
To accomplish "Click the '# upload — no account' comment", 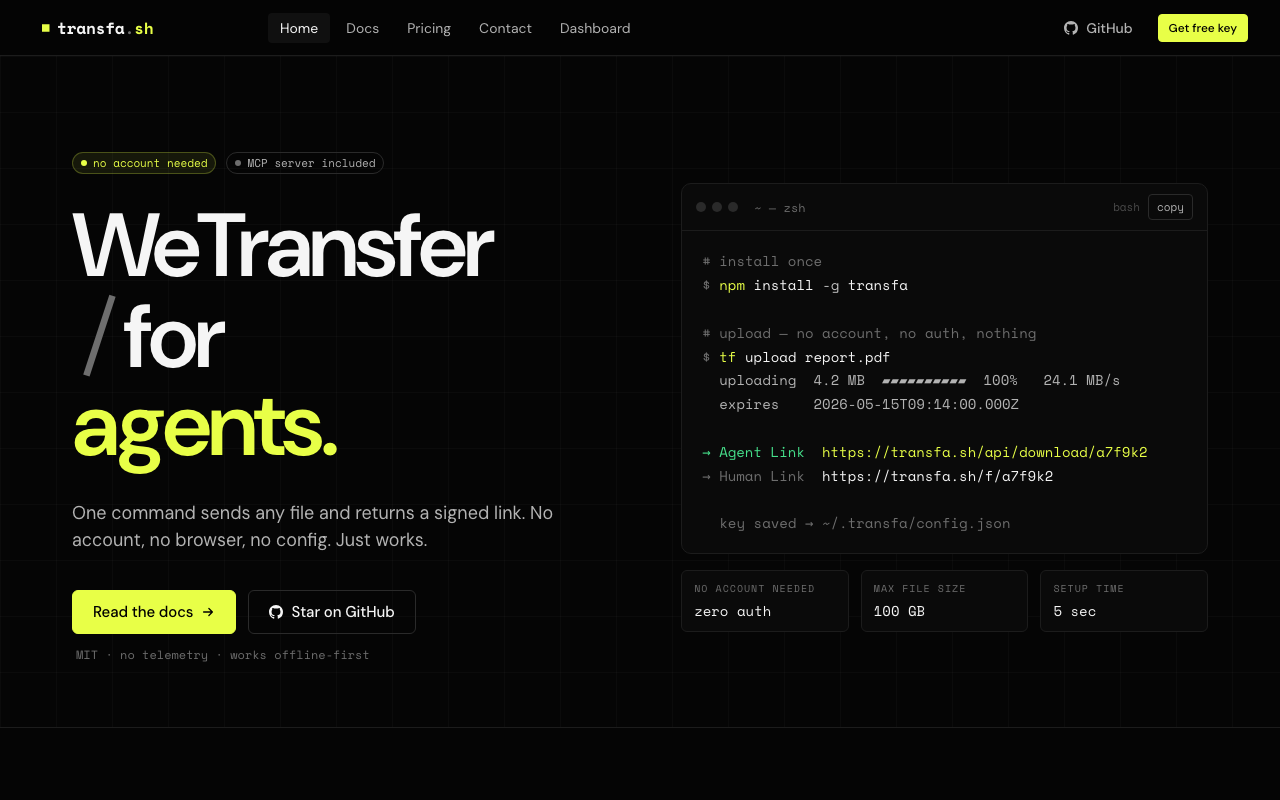I will 869,333.
